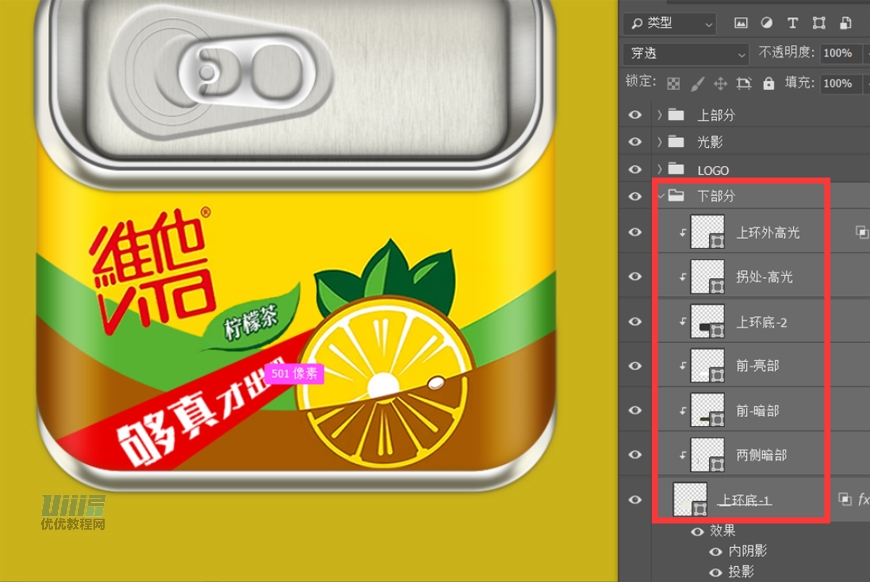Click the 拐处-高光 layer name
This screenshot has height=582, width=870.
tap(764, 277)
